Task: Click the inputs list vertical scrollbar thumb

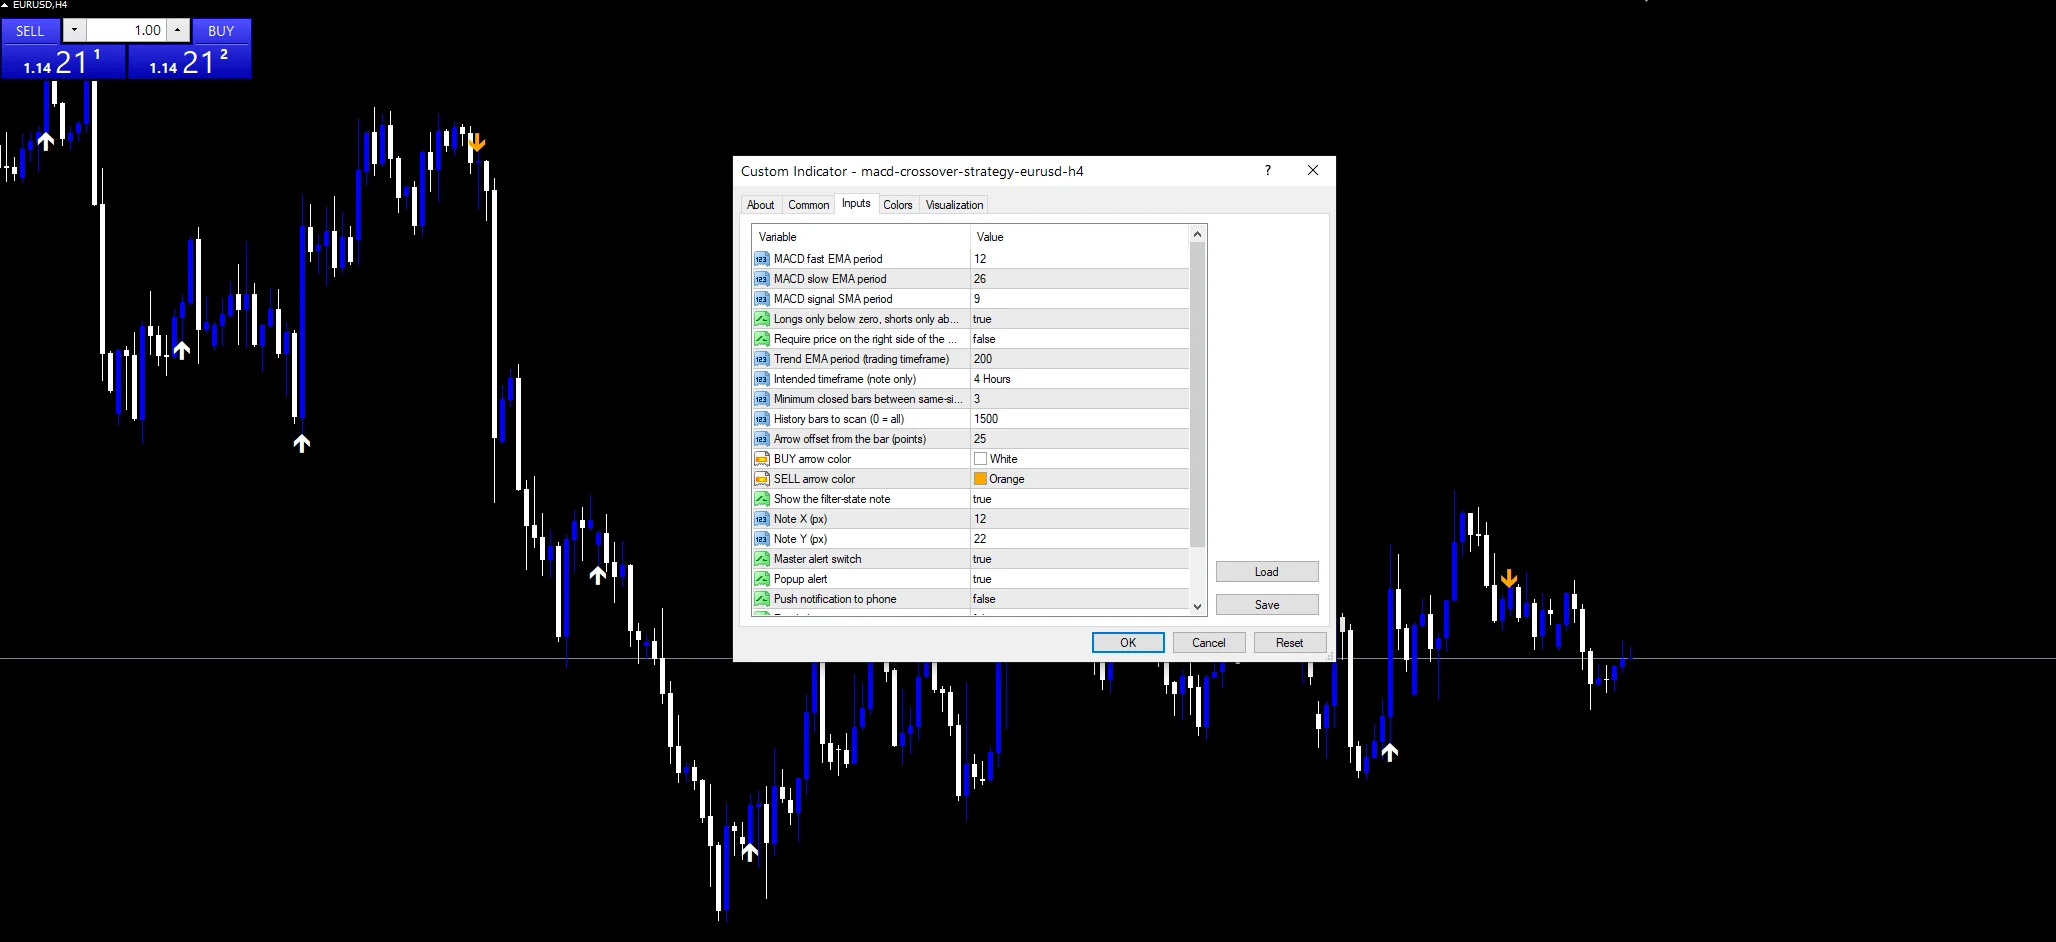Action: (1197, 394)
